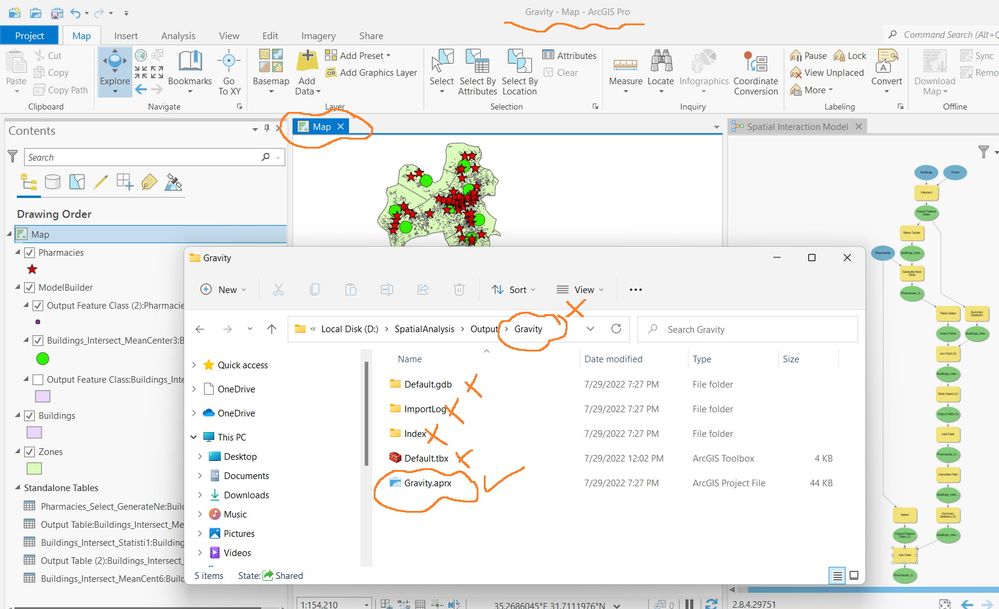Click the Delete trash icon in Gravity window
This screenshot has width=999, height=609.
tap(459, 289)
